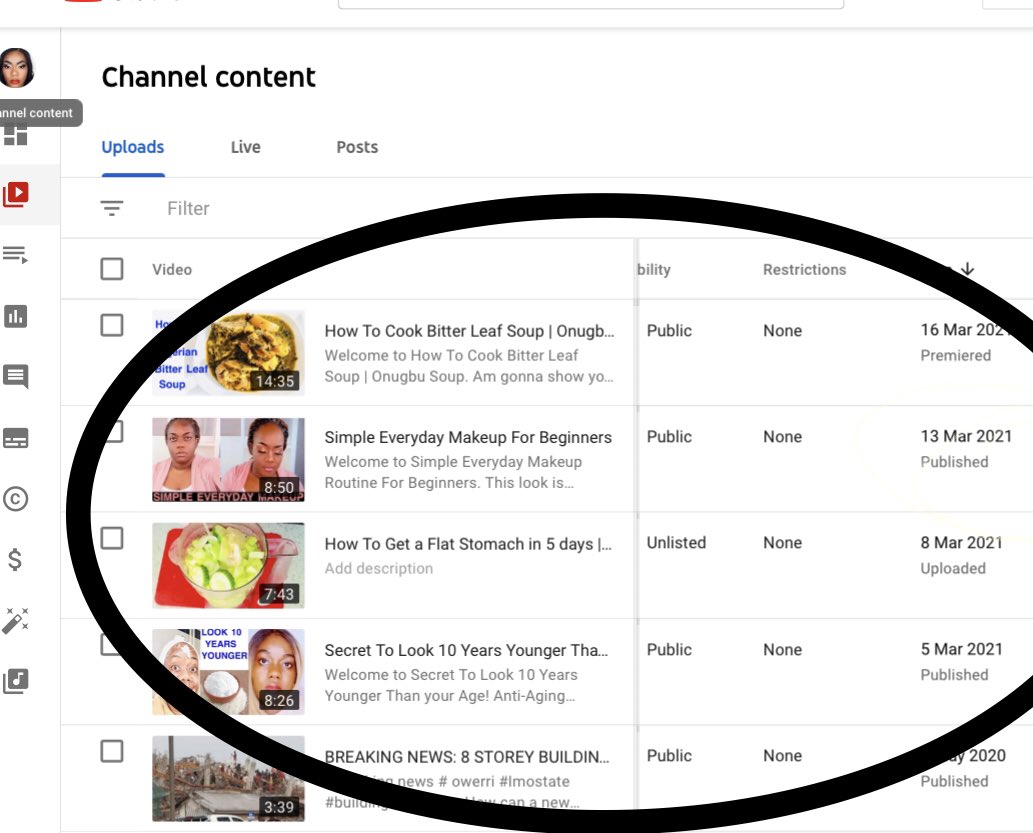Open Bitter Leaf Soup video thumbnail
1033x833 pixels.
[x=228, y=352]
